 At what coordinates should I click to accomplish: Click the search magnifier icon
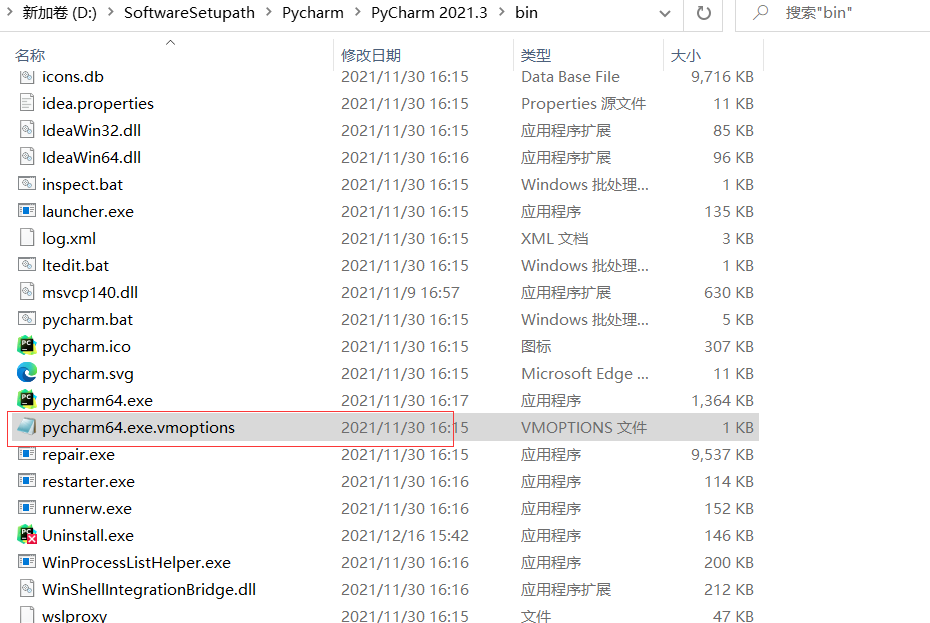click(760, 12)
